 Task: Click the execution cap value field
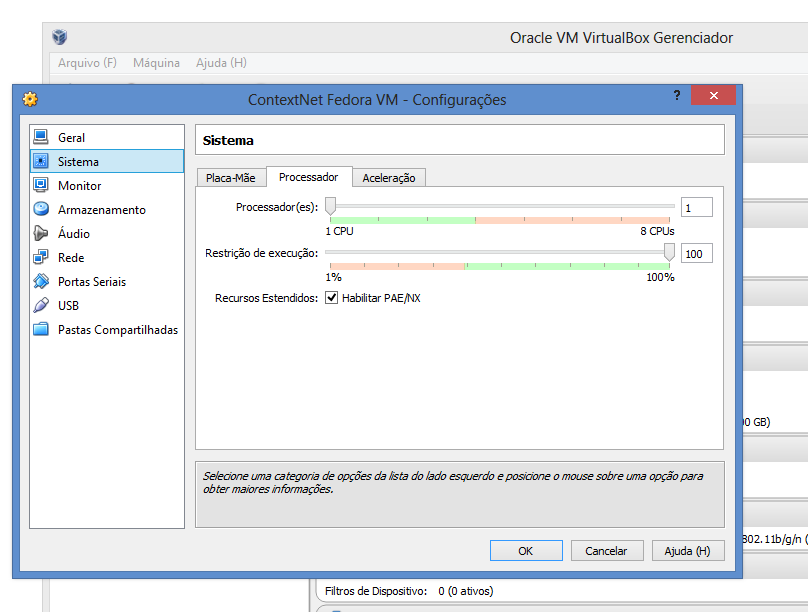[696, 254]
